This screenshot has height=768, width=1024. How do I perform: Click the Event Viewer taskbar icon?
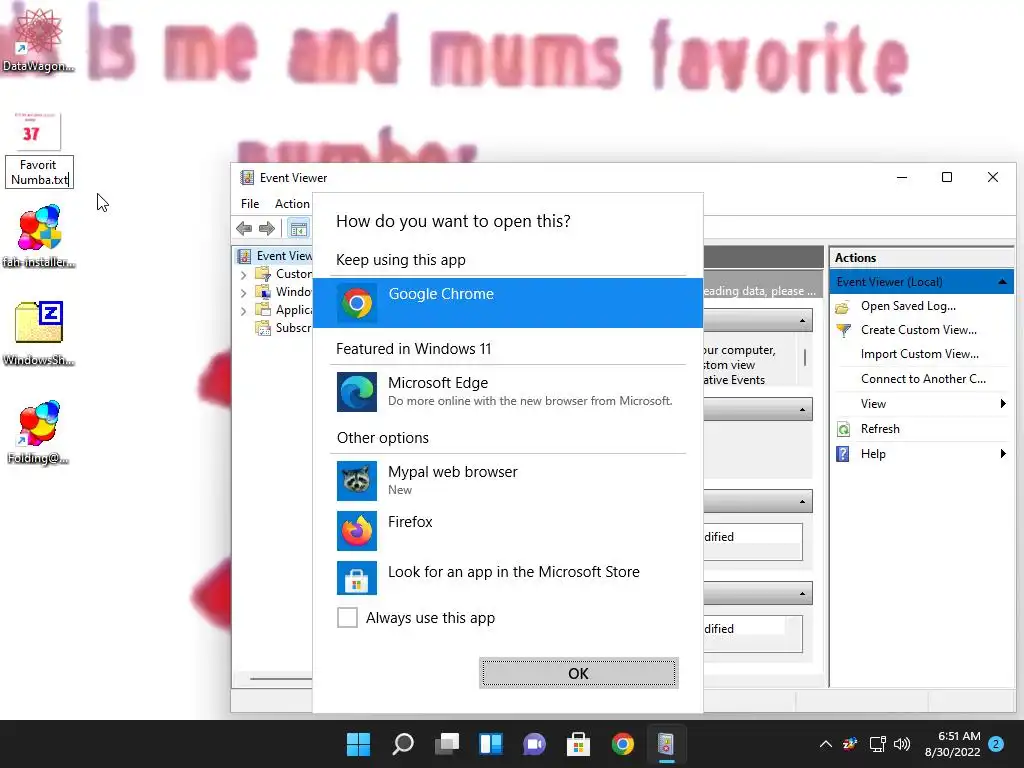[x=666, y=744]
